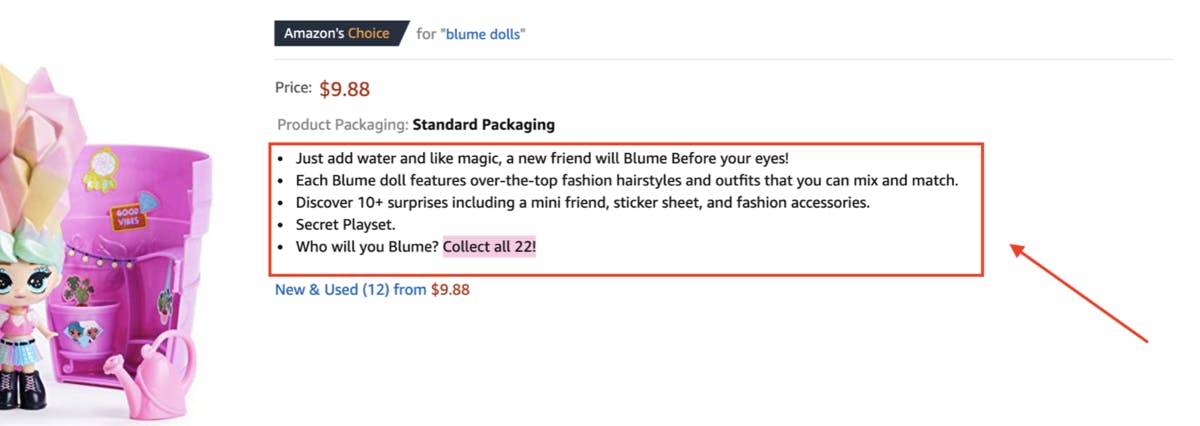This screenshot has height=426, width=1200.
Task: Click the "Who will you Blume?" text
Action: 367,246
